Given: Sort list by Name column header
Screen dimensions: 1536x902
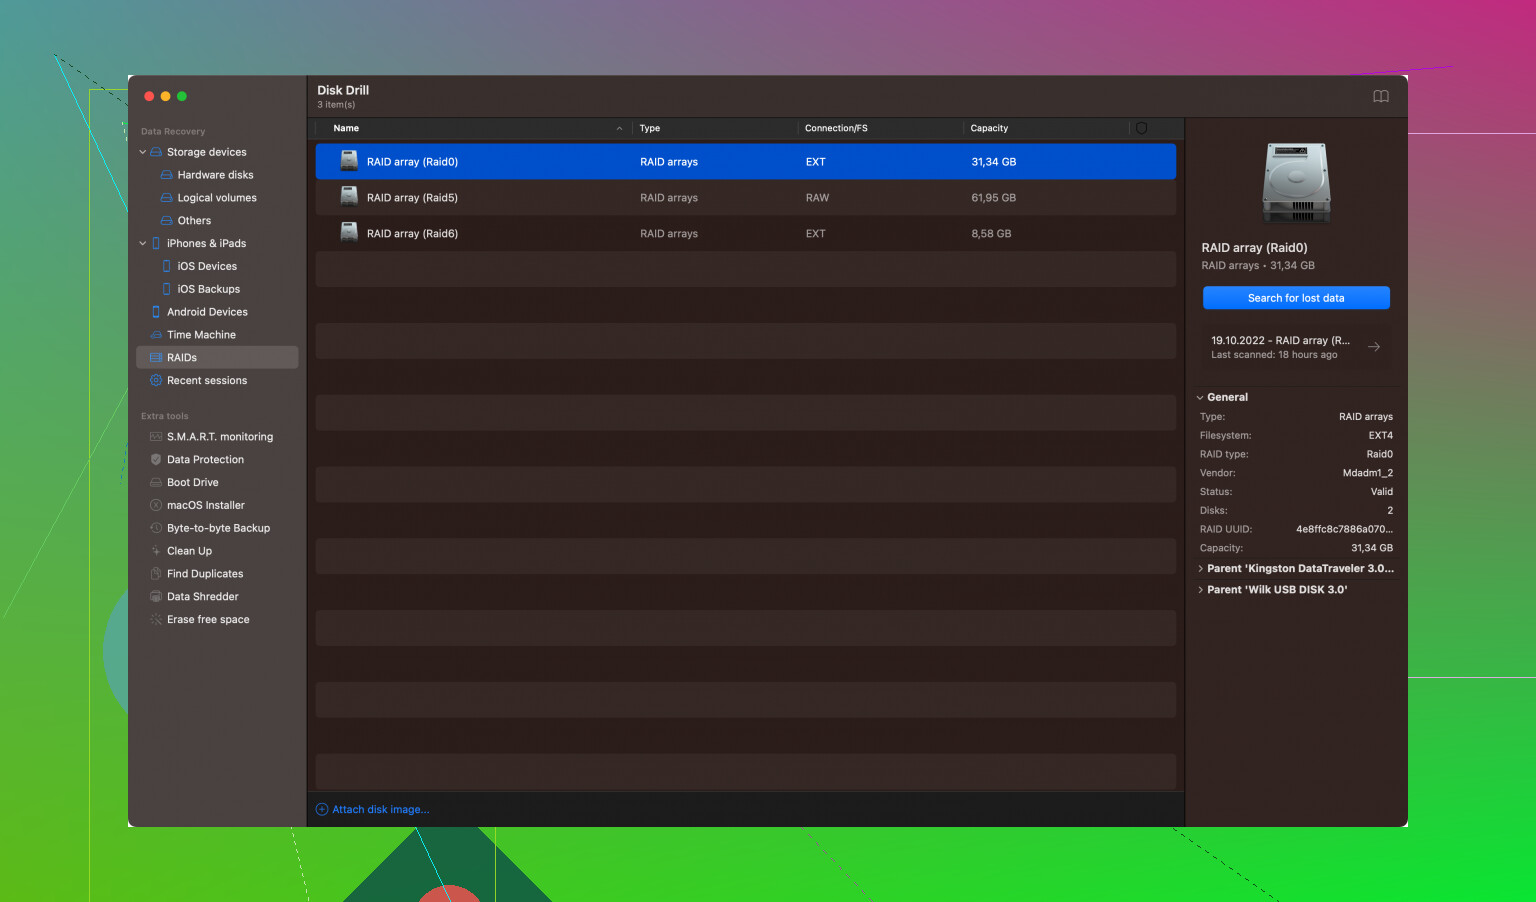Looking at the screenshot, I should point(346,128).
